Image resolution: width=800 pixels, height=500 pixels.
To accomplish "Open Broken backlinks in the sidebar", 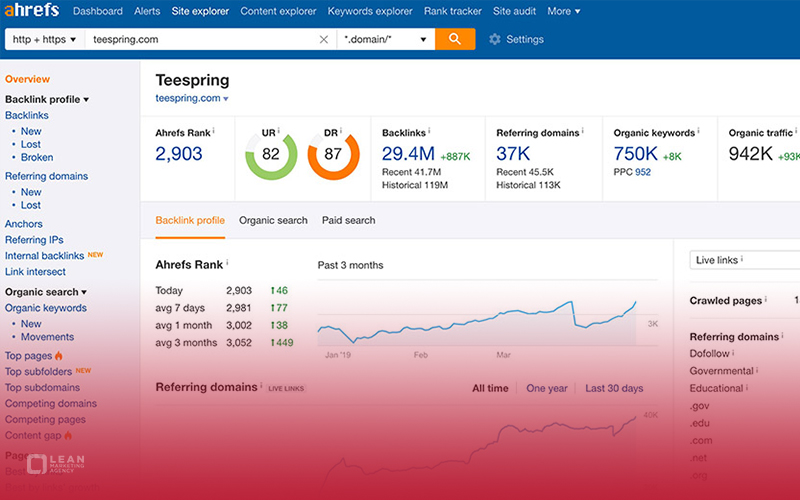I will 37,157.
